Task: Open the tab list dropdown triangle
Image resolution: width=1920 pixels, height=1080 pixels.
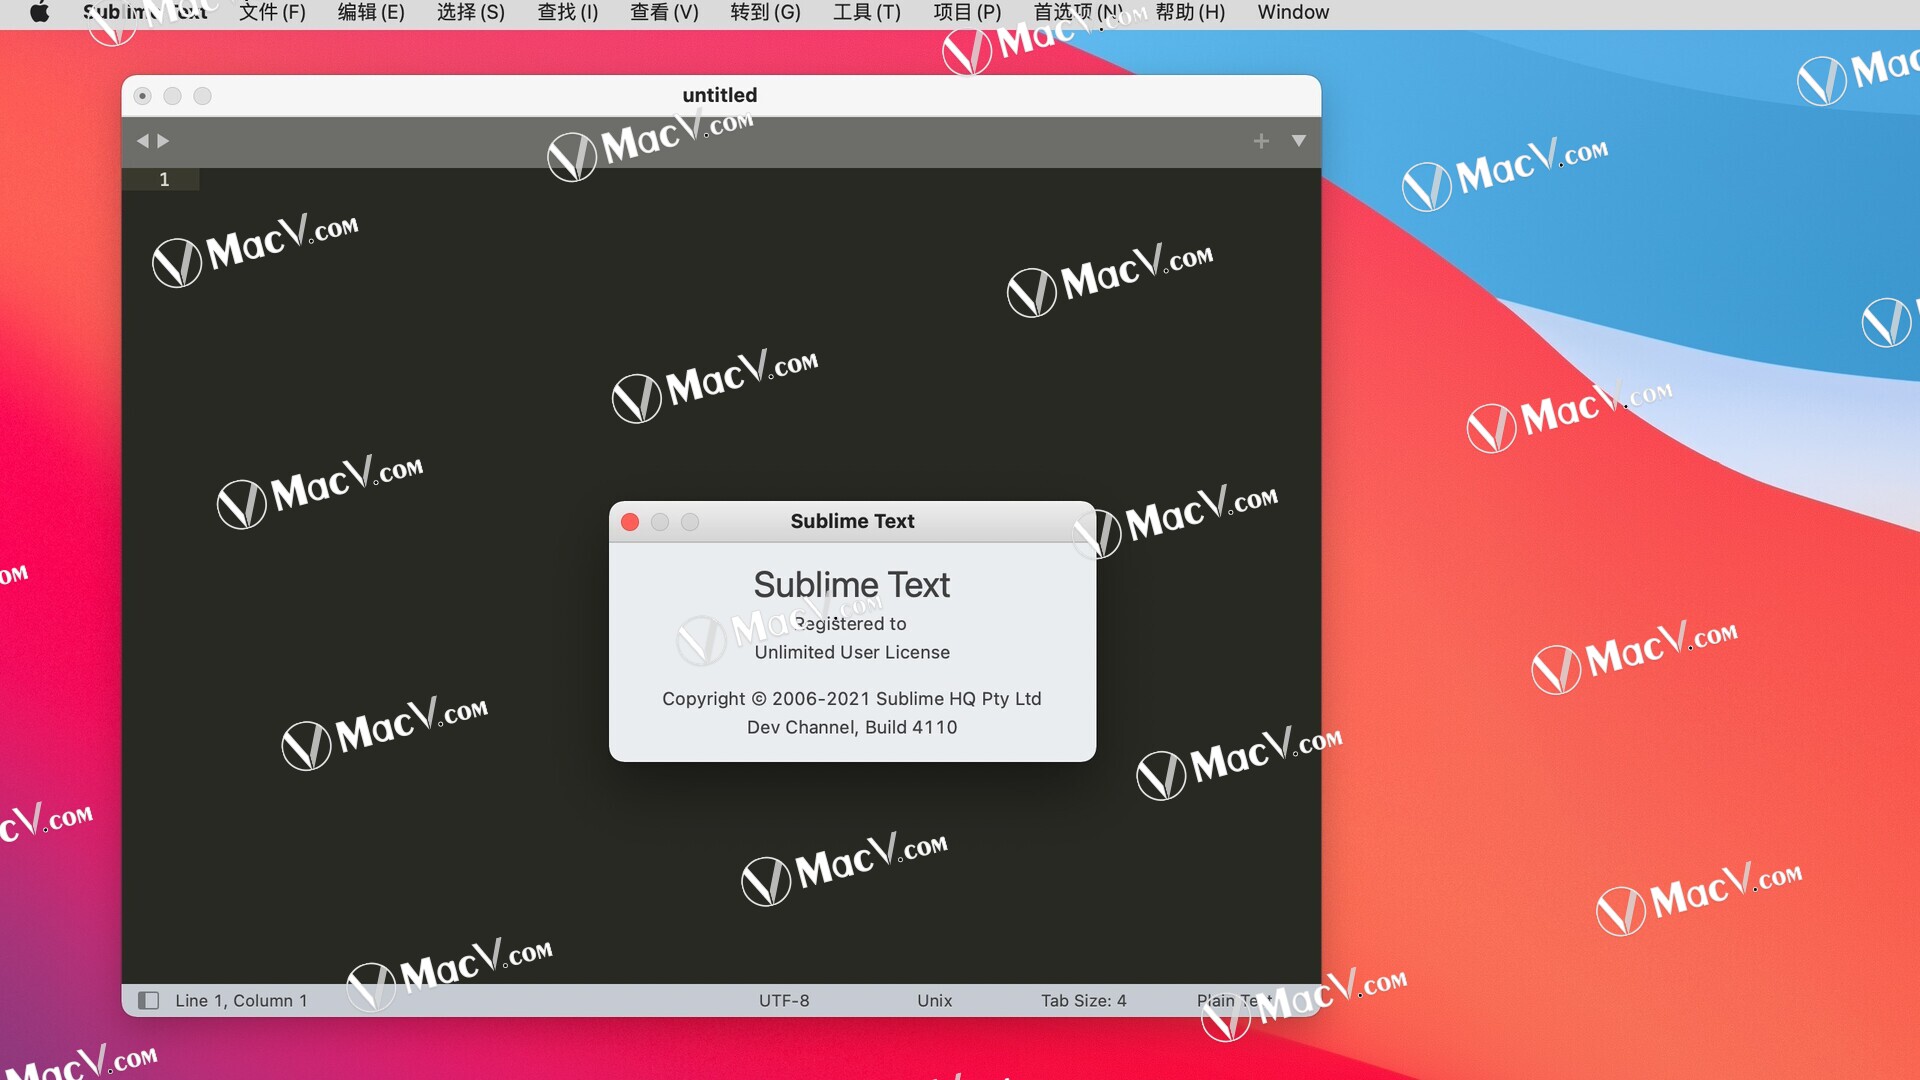Action: 1298,141
